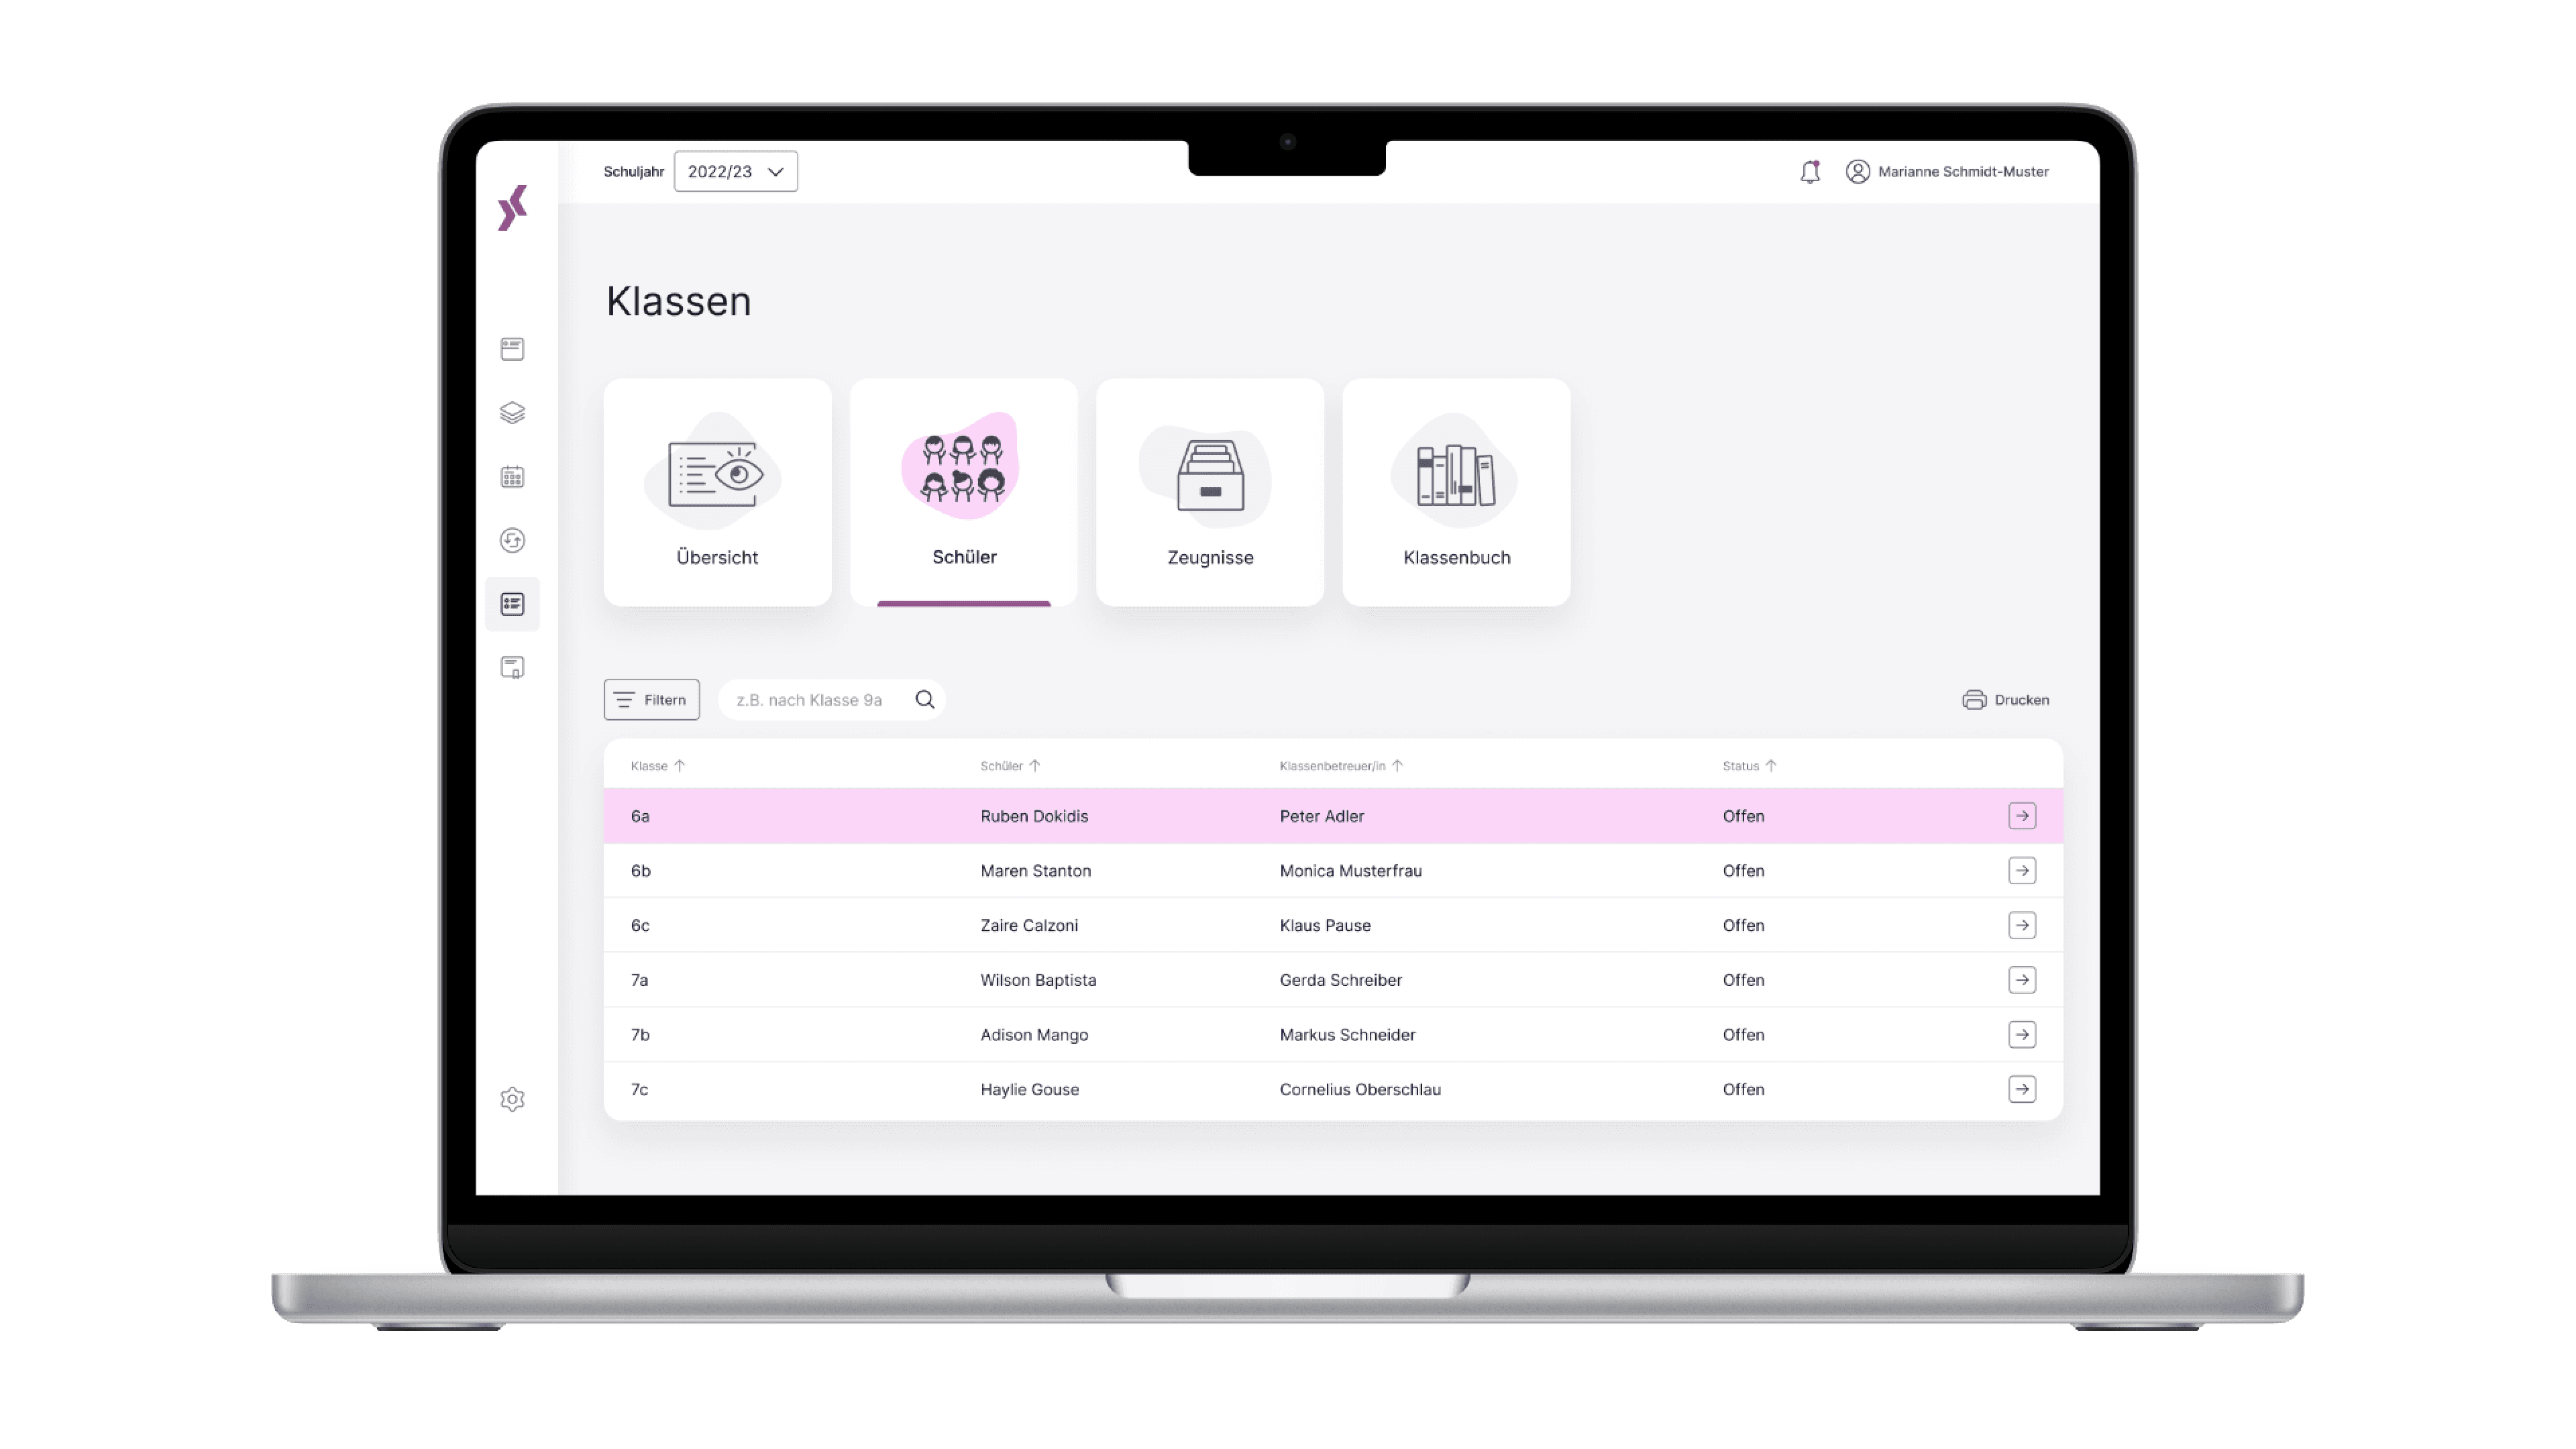Select the calendar icon in the sidebar

tap(513, 477)
